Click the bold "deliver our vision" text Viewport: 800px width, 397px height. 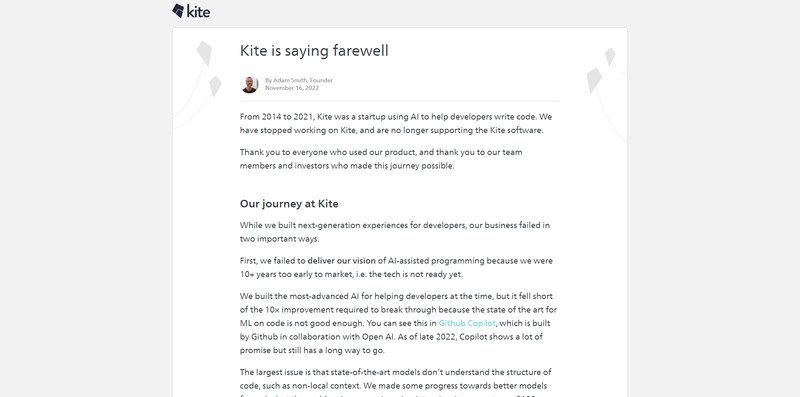pos(341,261)
